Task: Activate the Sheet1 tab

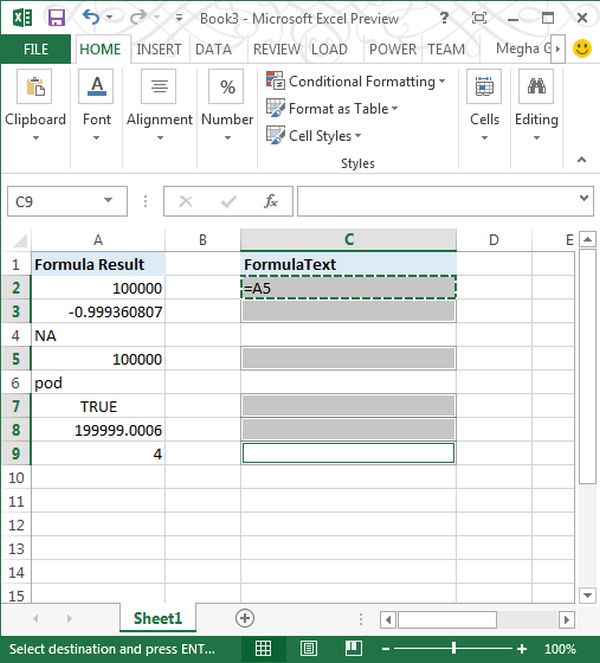Action: [158, 618]
